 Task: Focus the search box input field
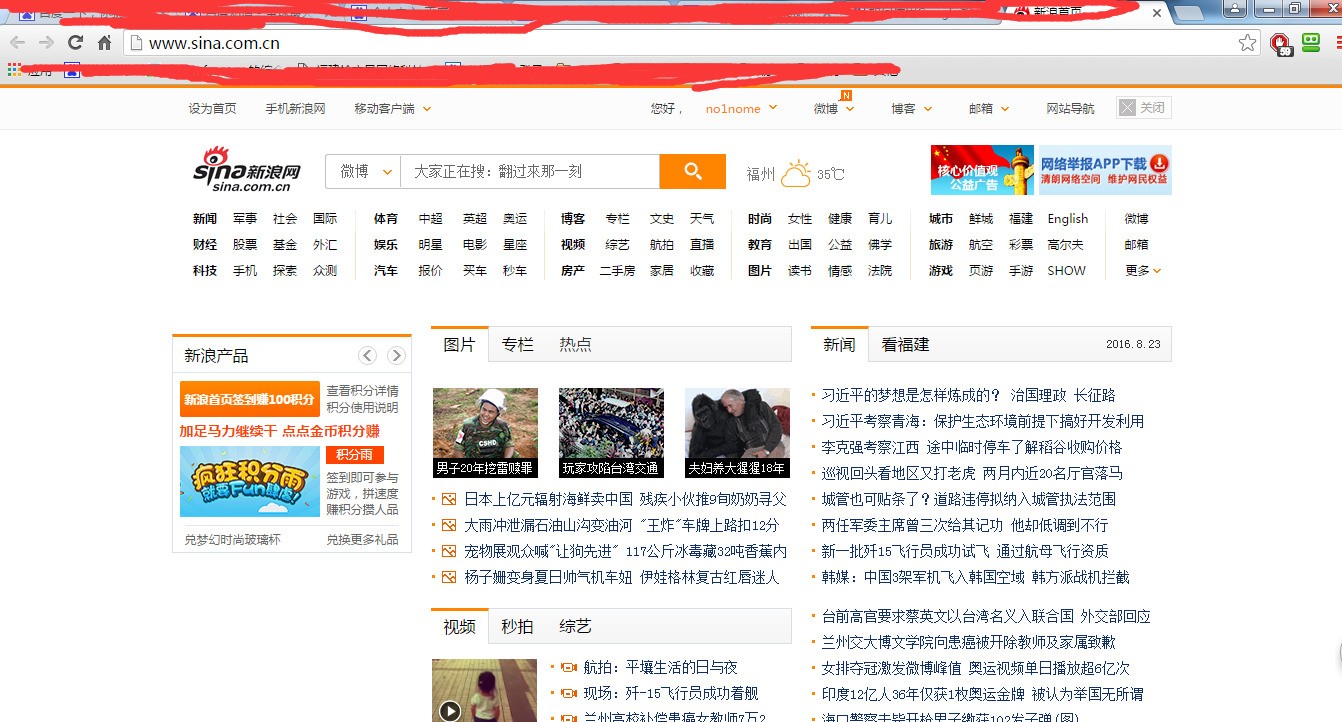coord(530,172)
